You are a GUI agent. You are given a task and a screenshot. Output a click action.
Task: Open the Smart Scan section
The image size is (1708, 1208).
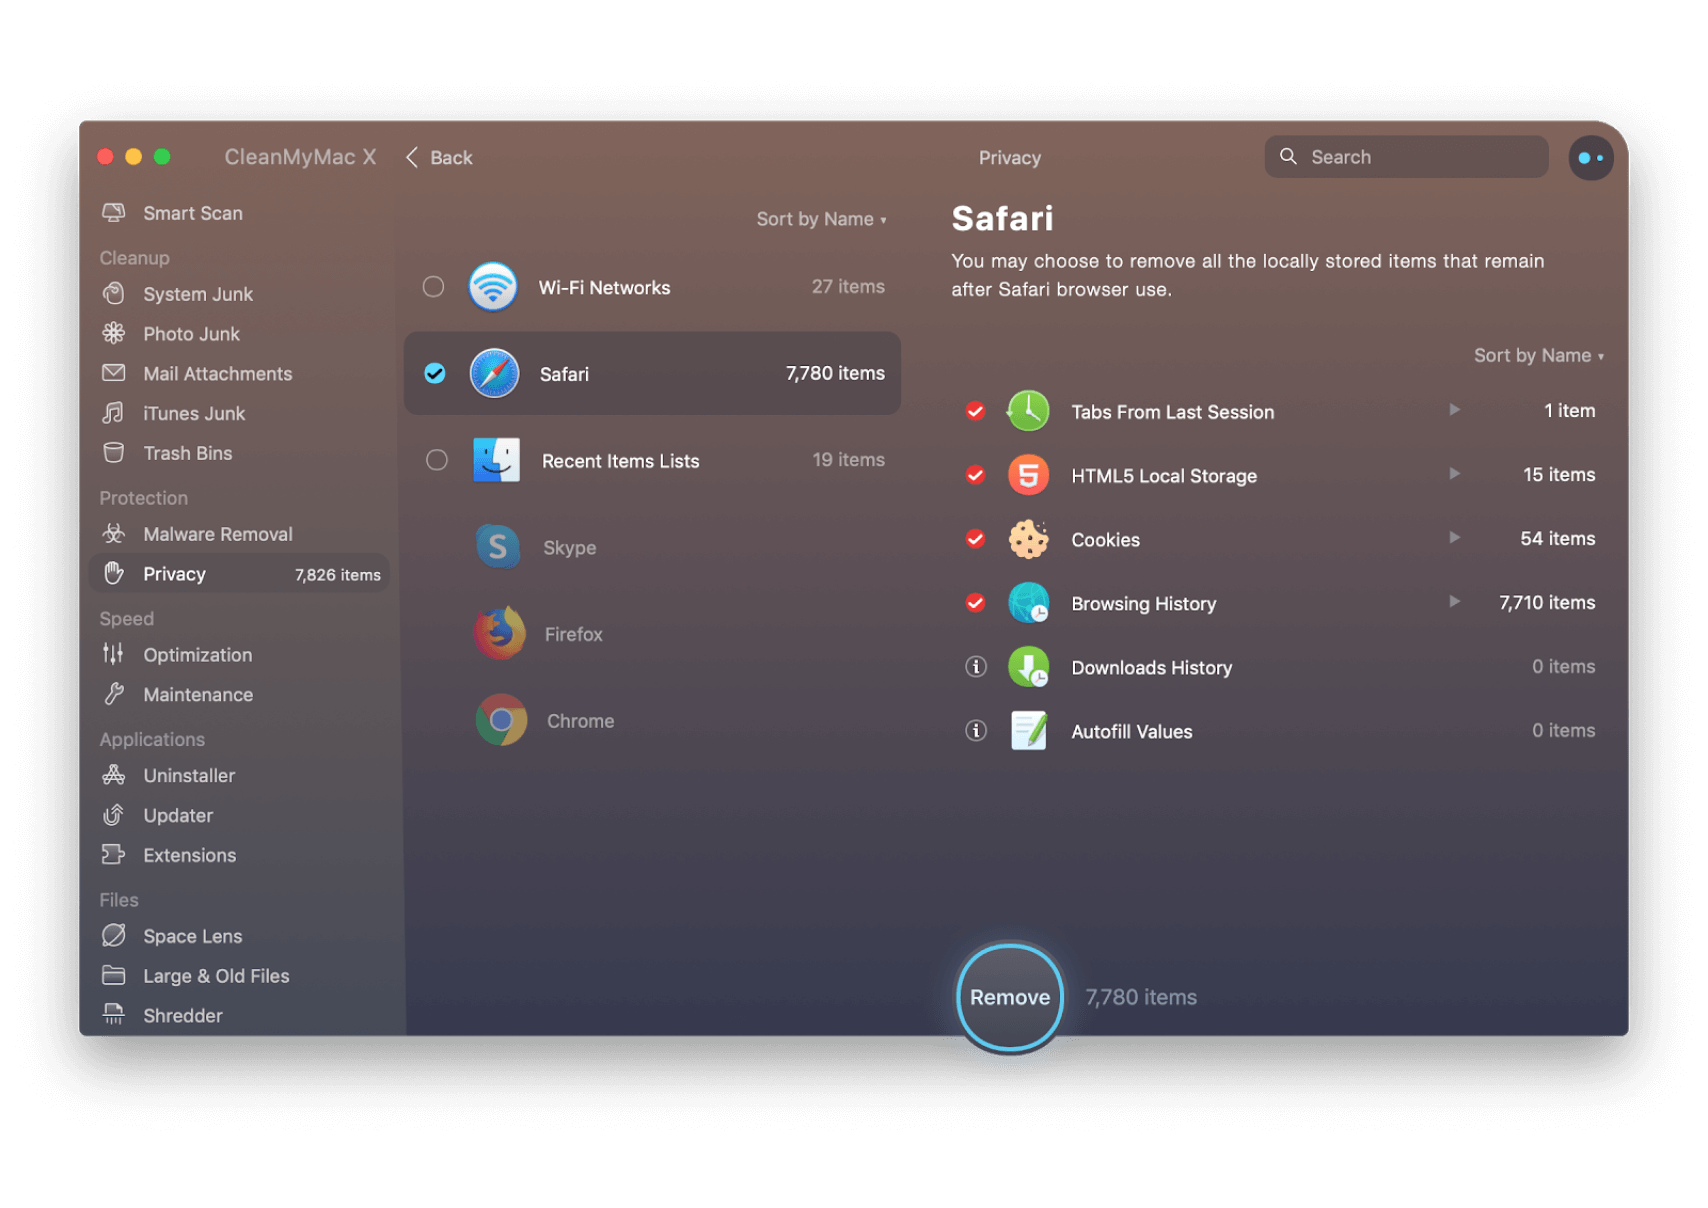[x=192, y=213]
